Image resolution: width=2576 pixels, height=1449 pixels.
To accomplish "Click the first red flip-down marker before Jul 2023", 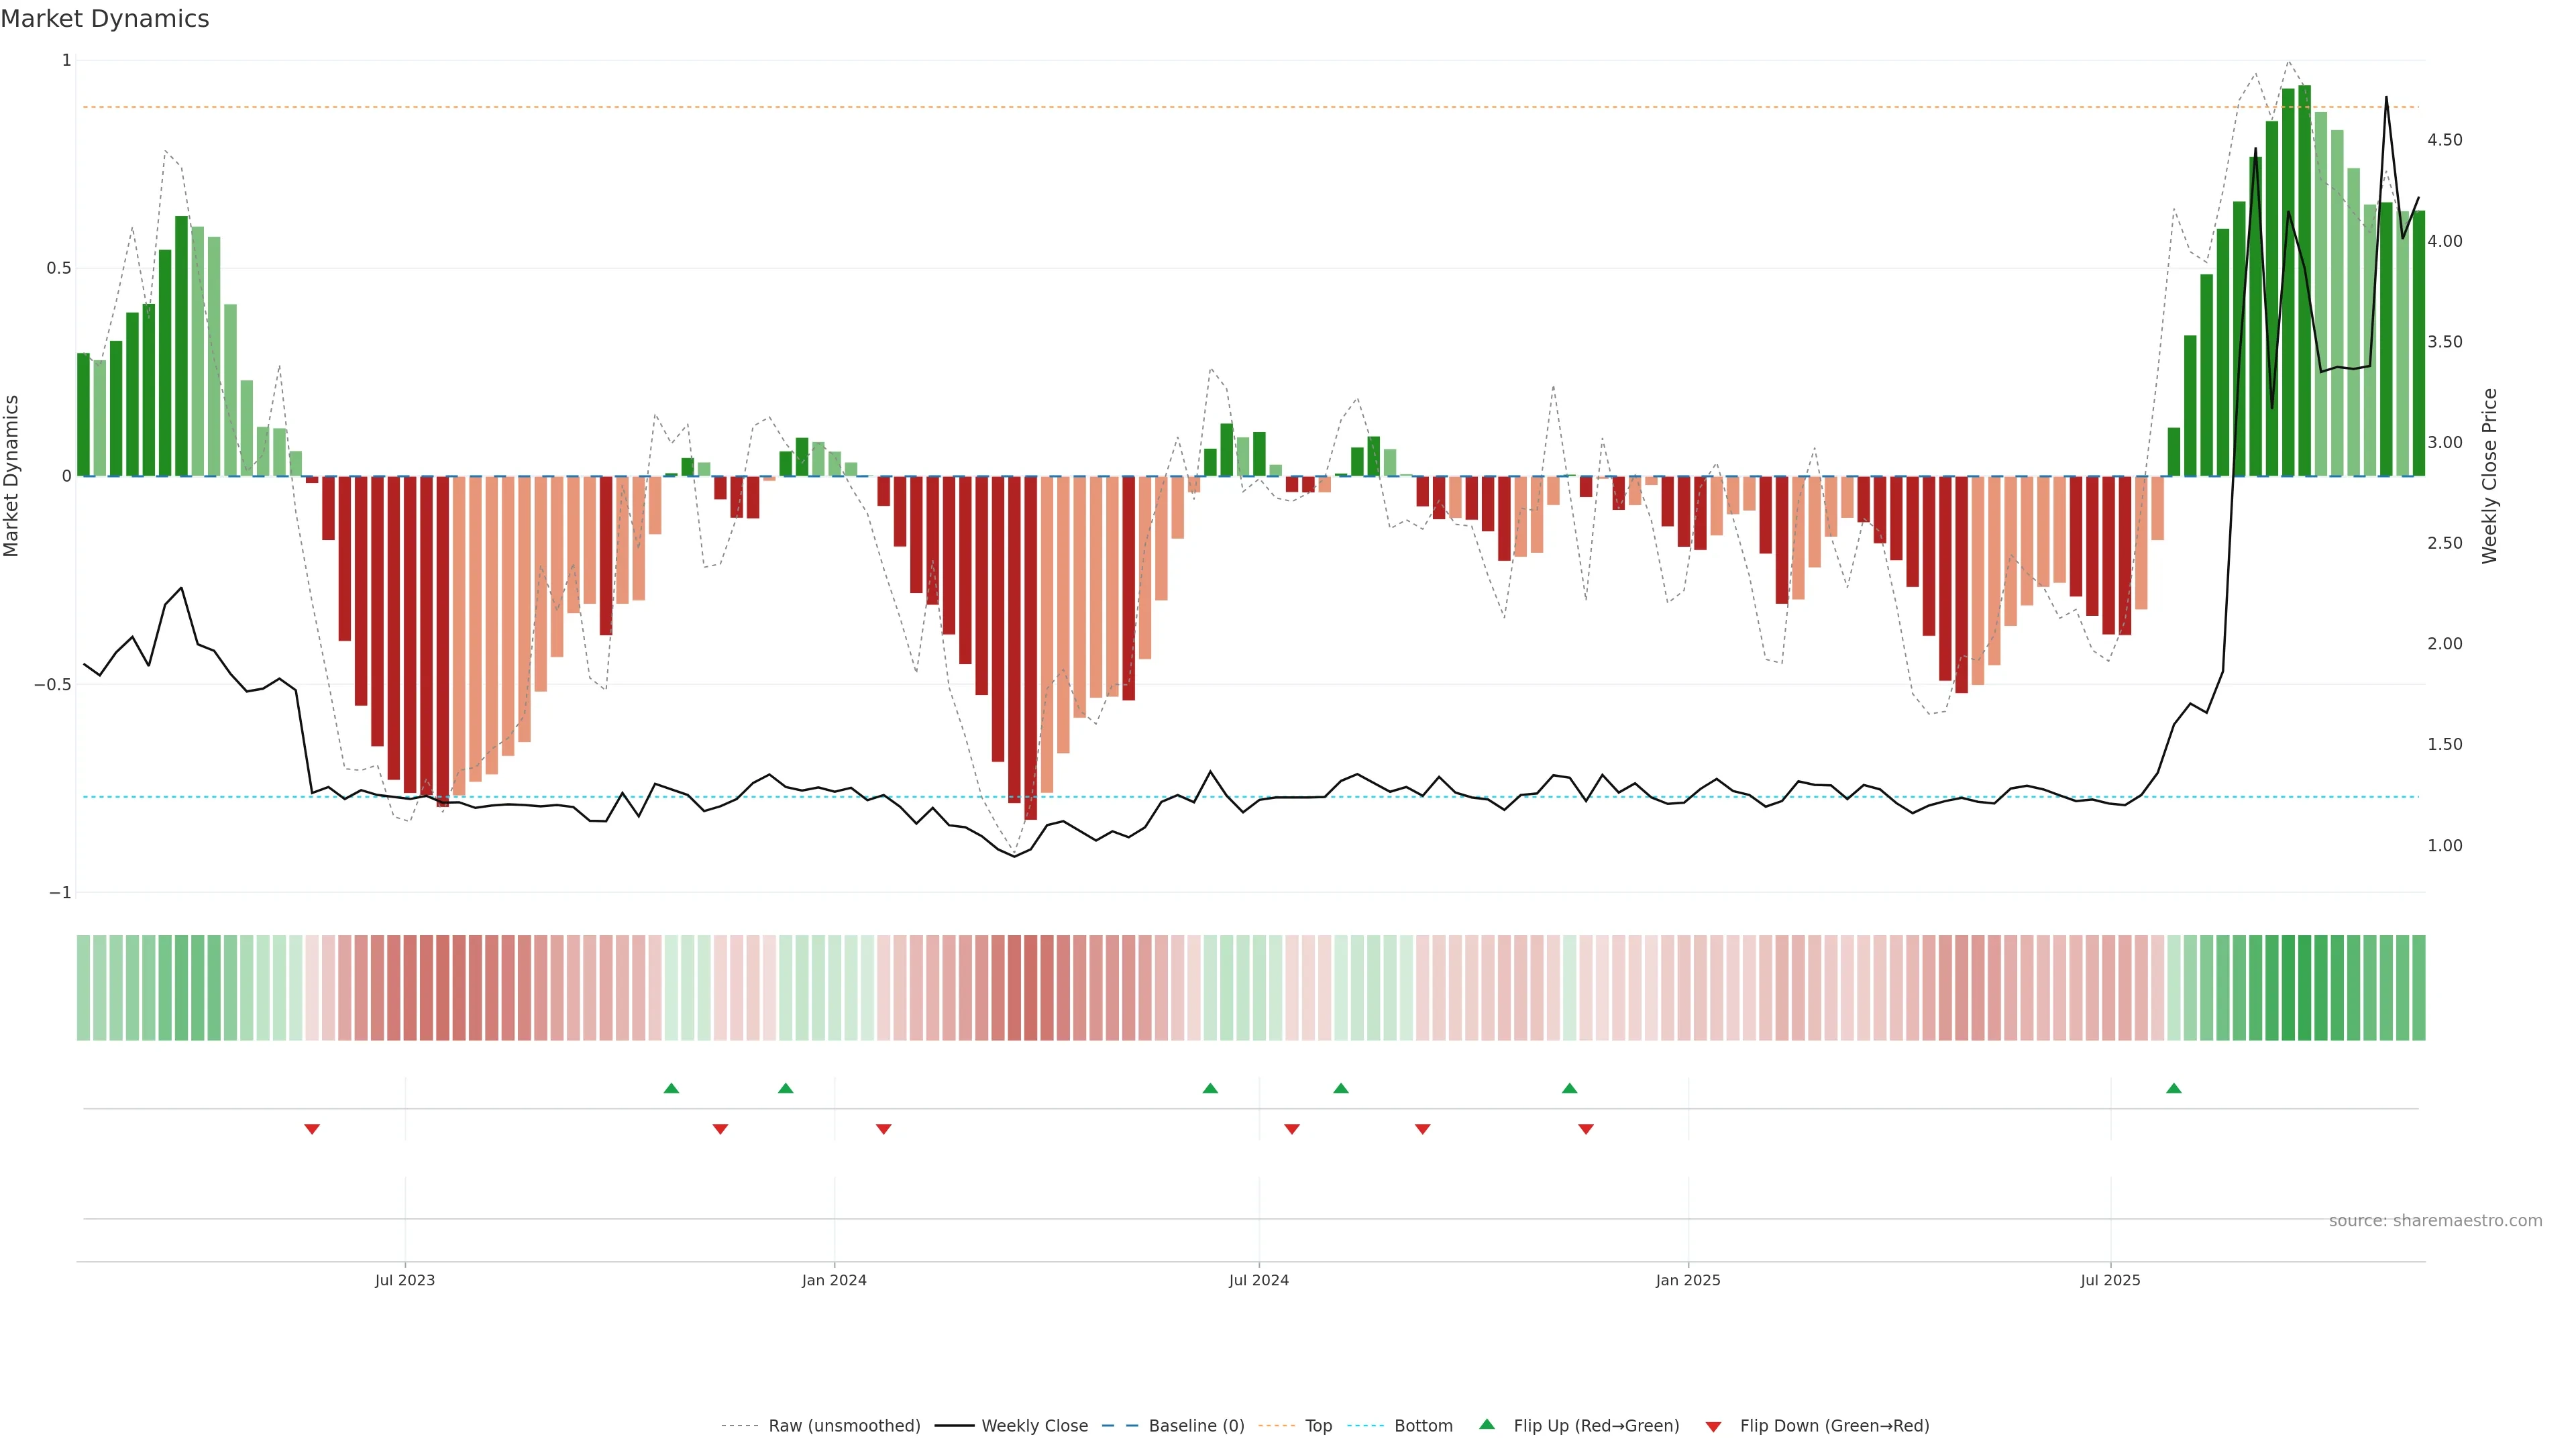I will pyautogui.click(x=312, y=1129).
